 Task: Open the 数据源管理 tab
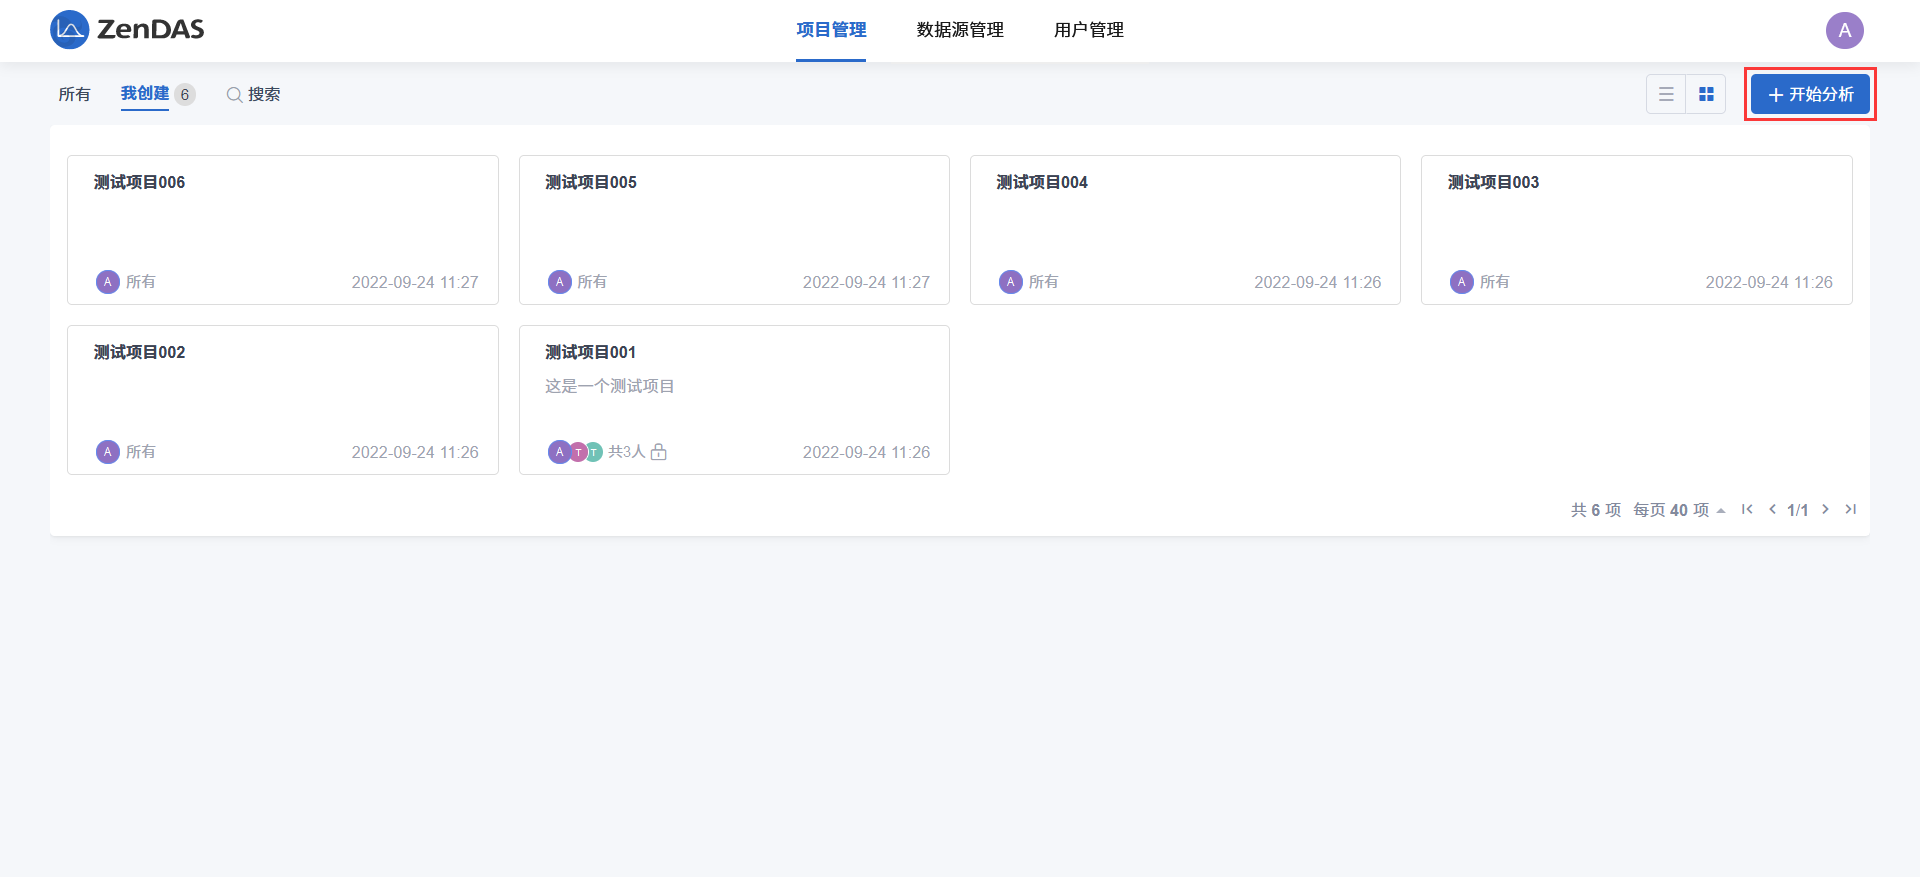pos(959,30)
